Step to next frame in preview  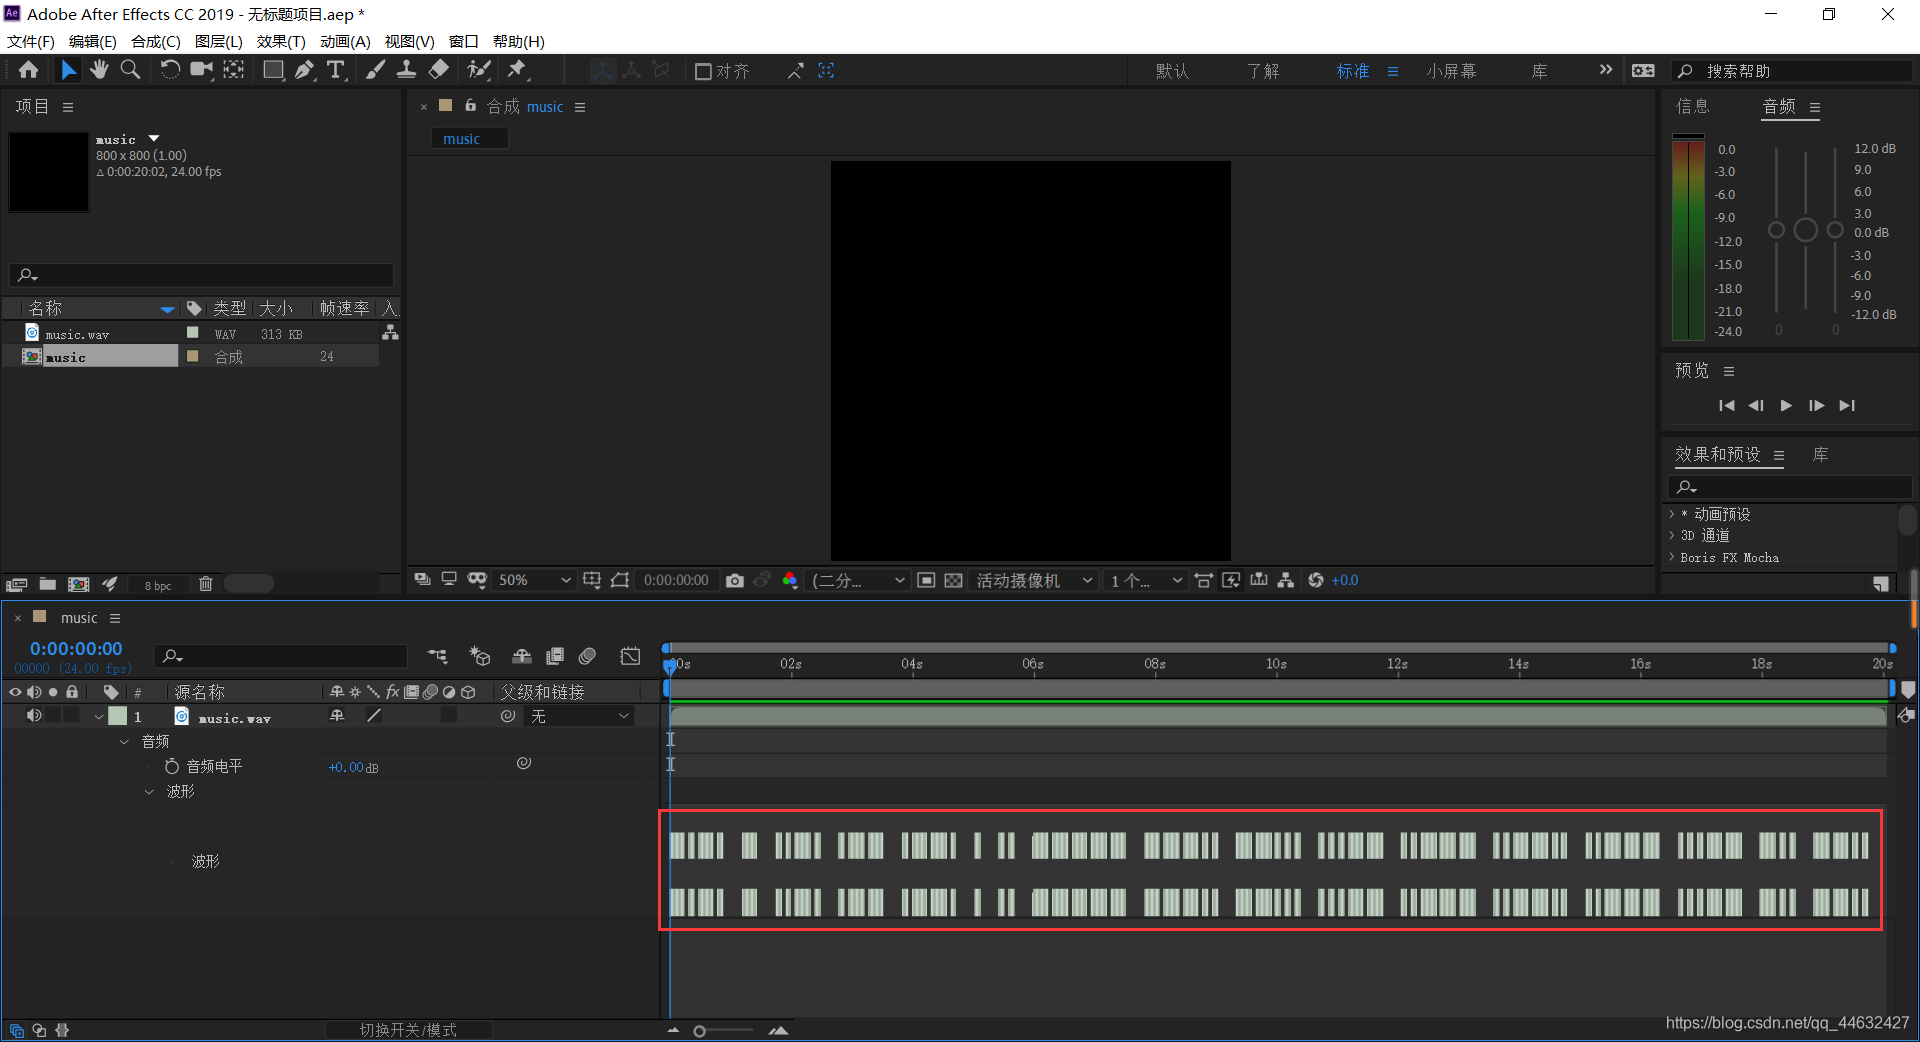coord(1816,405)
